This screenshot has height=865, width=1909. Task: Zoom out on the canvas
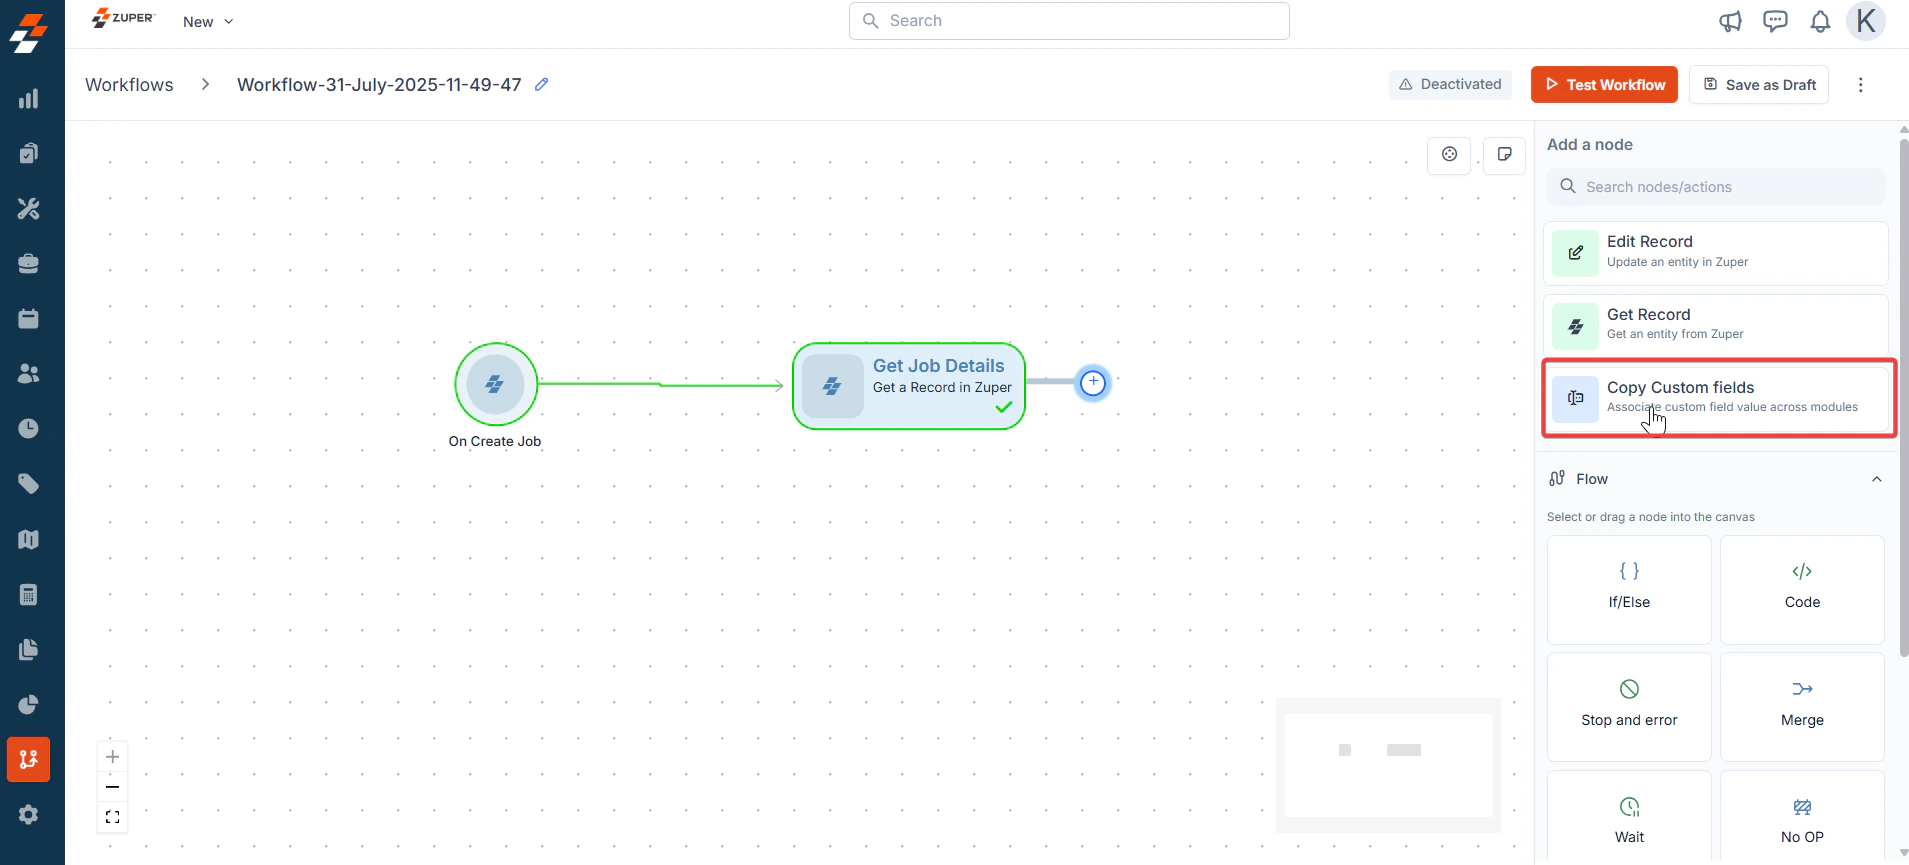click(112, 787)
